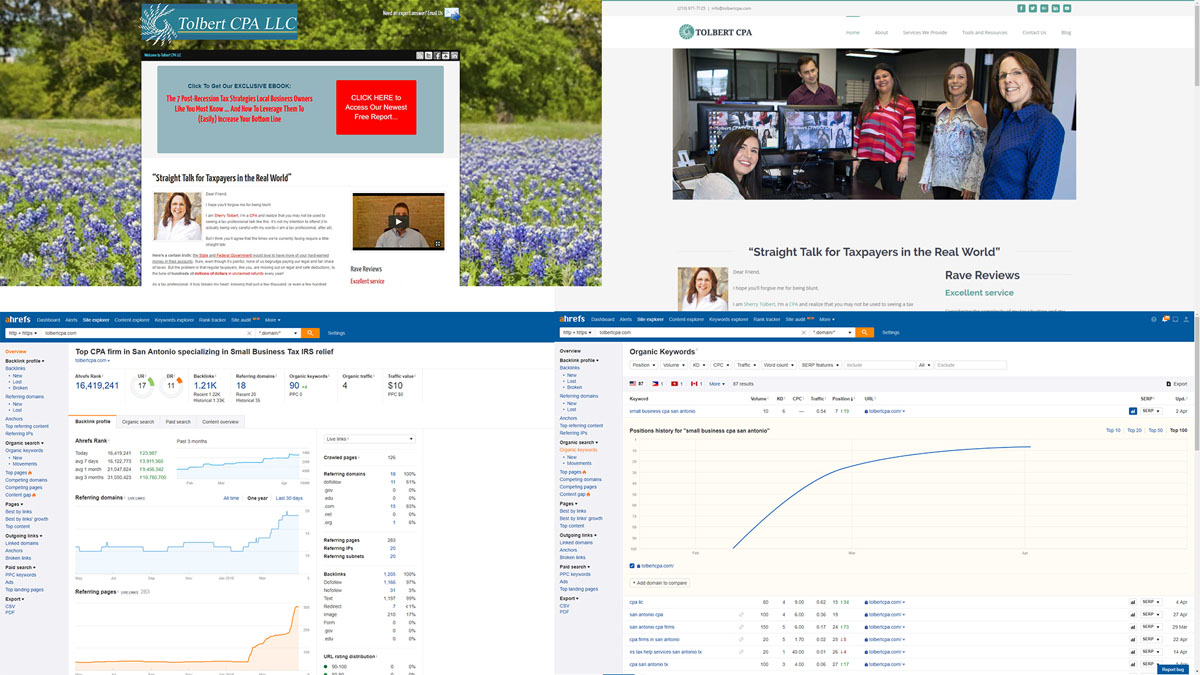1200x675 pixels.
Task: Click the email icon beside 'Need an expert answer'
Action: point(452,14)
